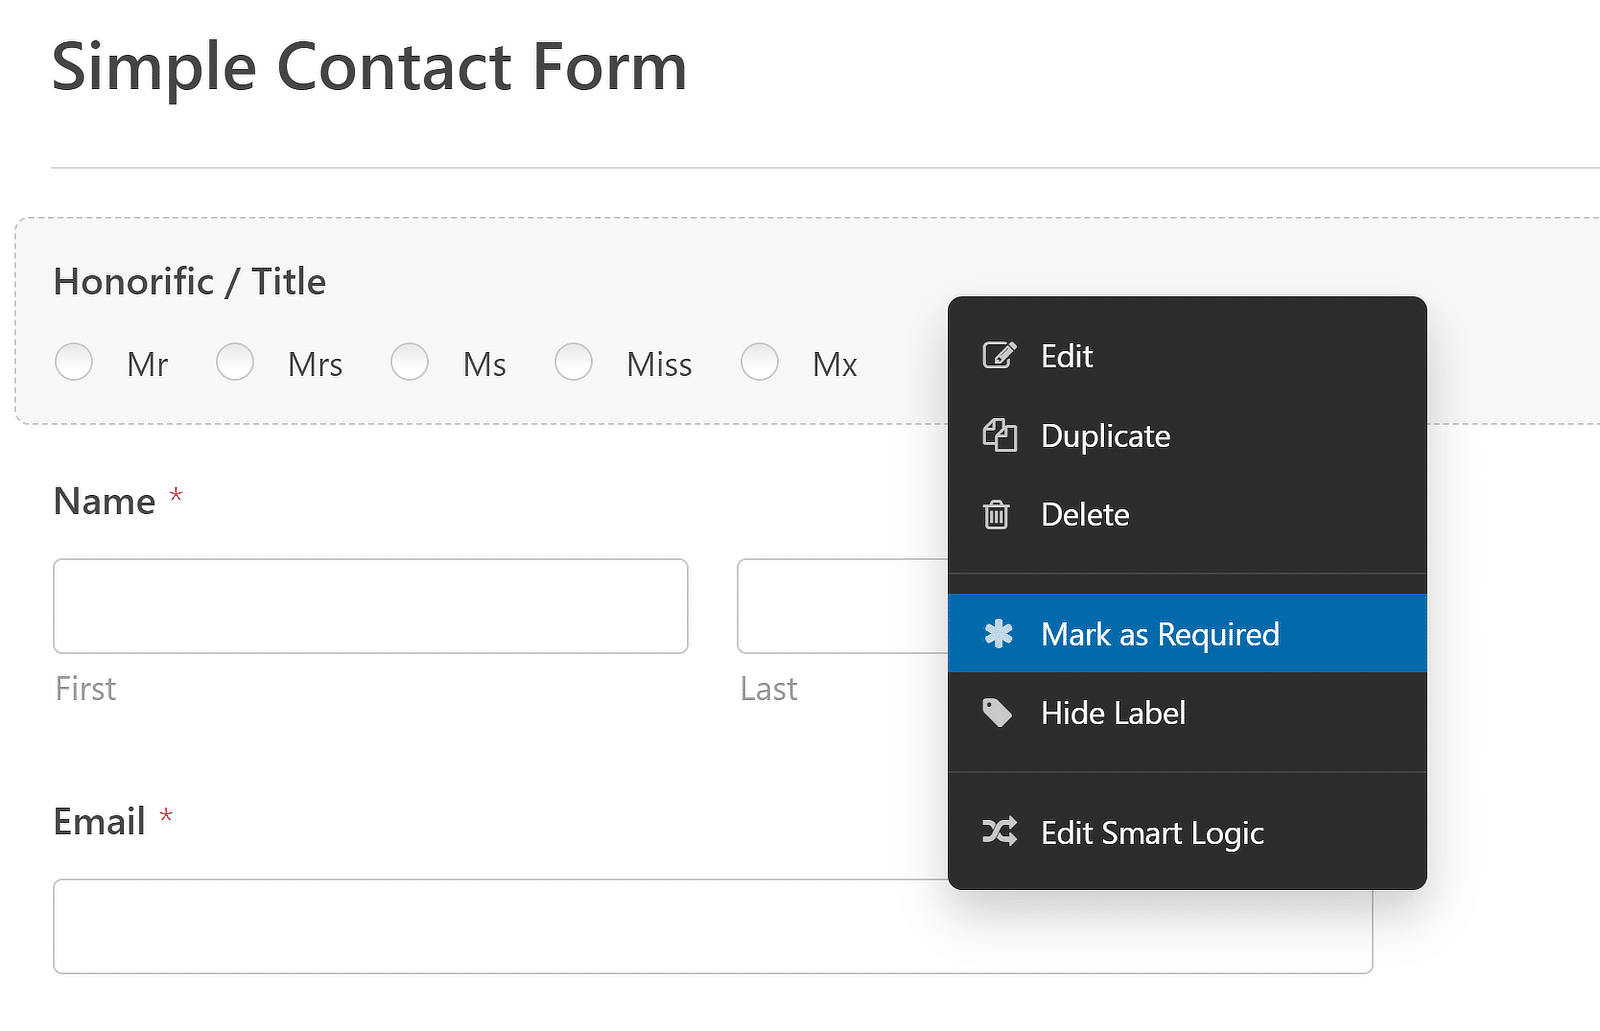The width and height of the screenshot is (1600, 1031).
Task: Choose the Ms title option
Action: coord(410,362)
